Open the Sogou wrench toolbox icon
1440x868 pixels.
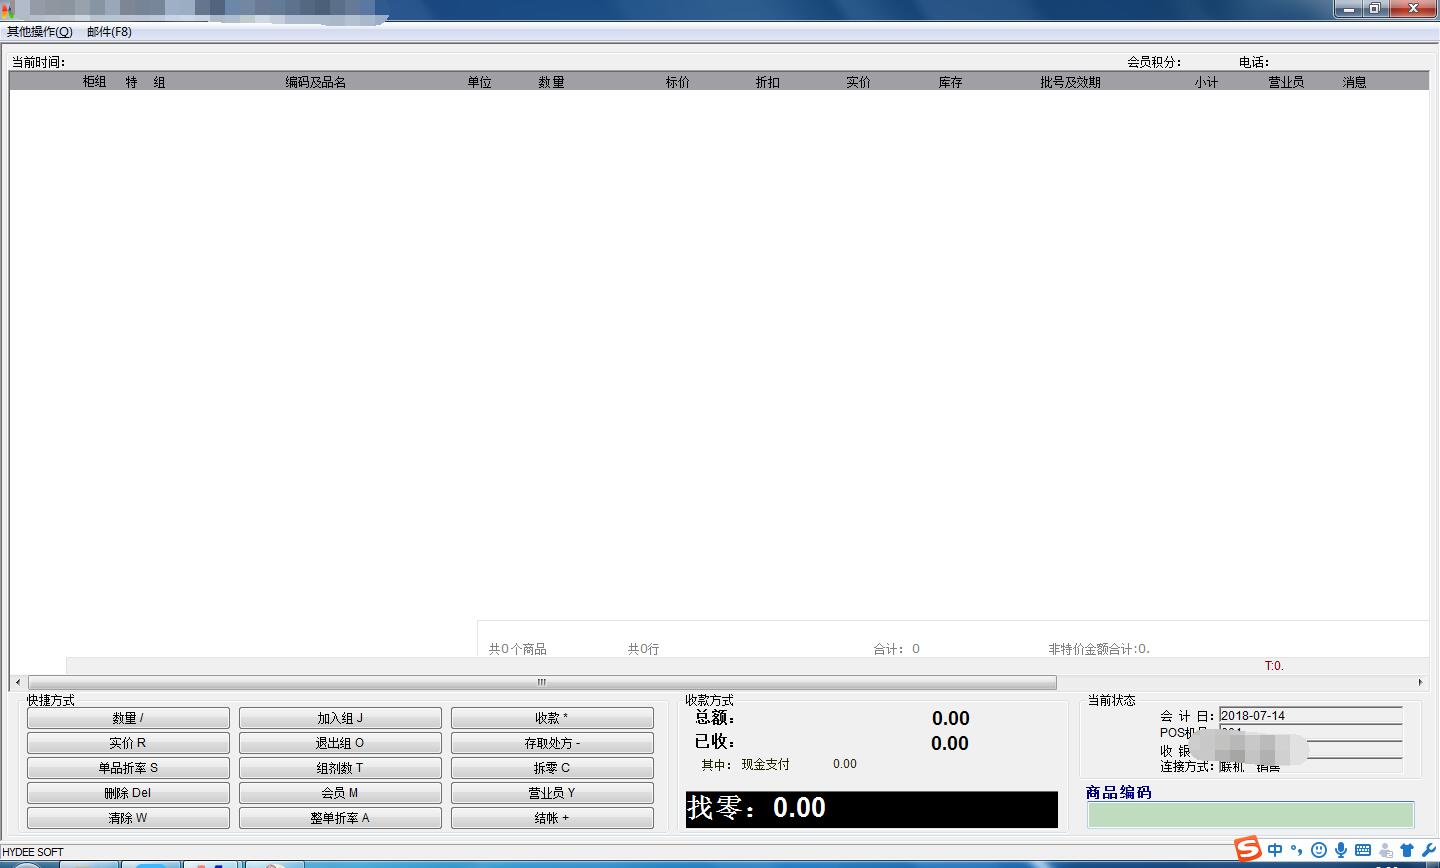pyautogui.click(x=1429, y=850)
